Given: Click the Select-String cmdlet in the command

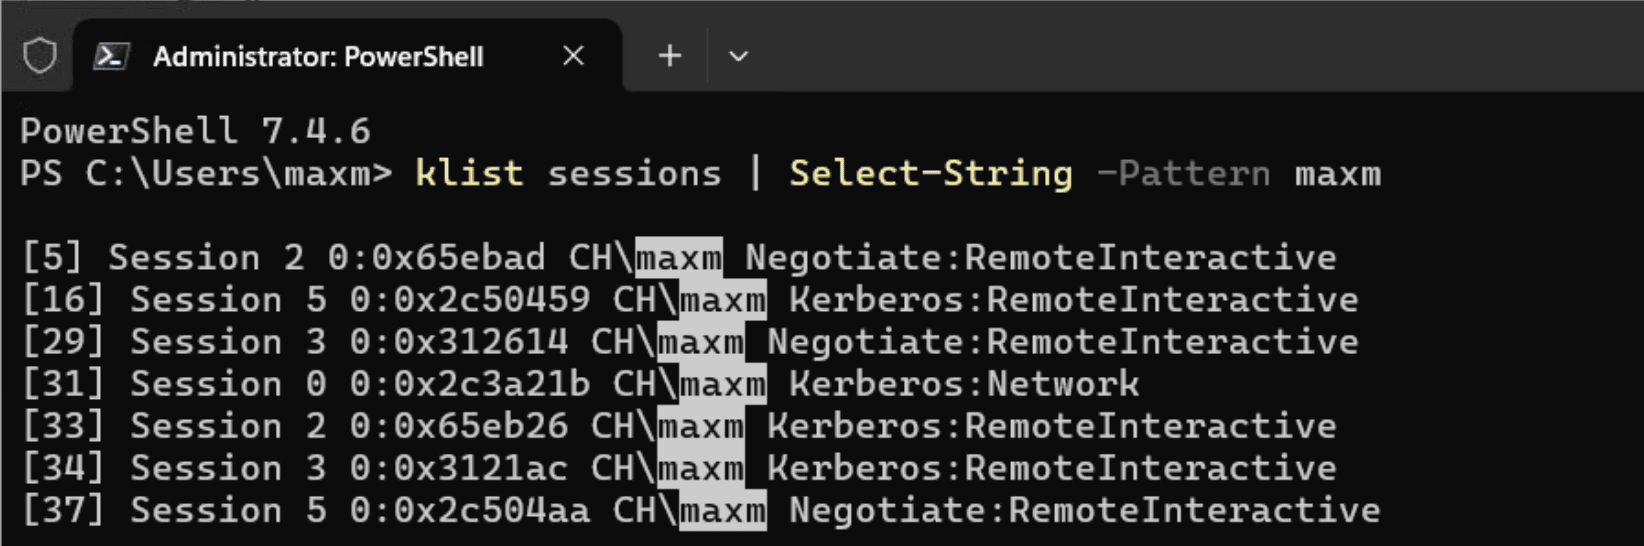Looking at the screenshot, I should click(931, 173).
